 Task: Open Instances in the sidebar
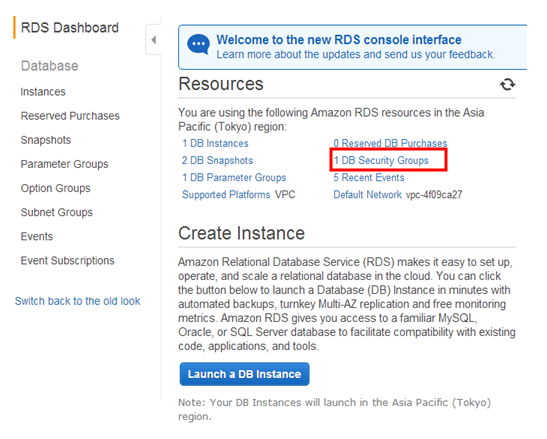click(43, 92)
